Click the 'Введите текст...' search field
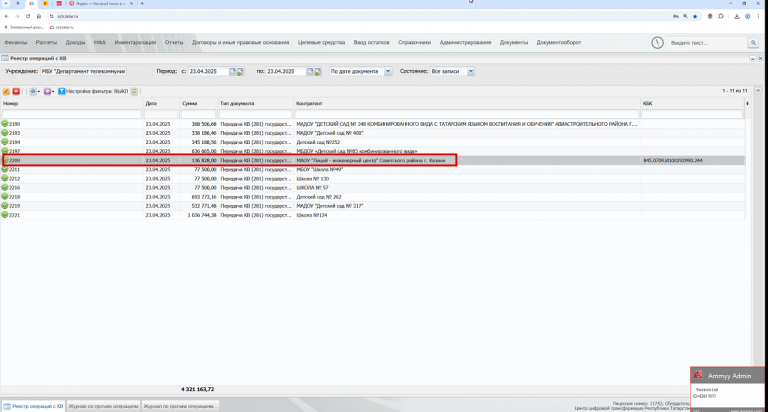The height and width of the screenshot is (412, 768). 707,43
